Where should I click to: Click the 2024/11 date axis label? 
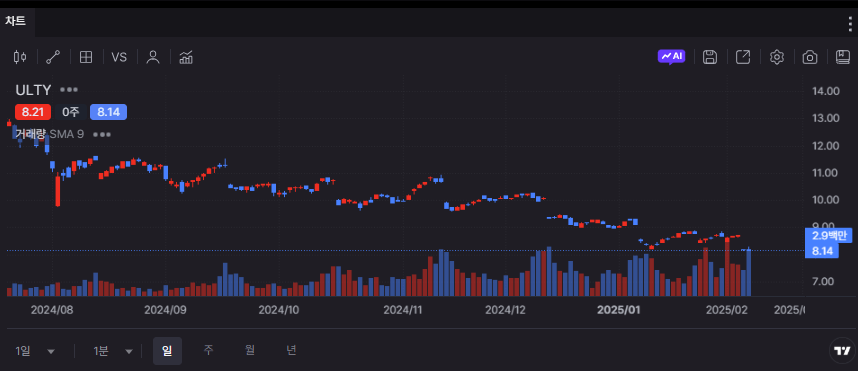click(403, 310)
